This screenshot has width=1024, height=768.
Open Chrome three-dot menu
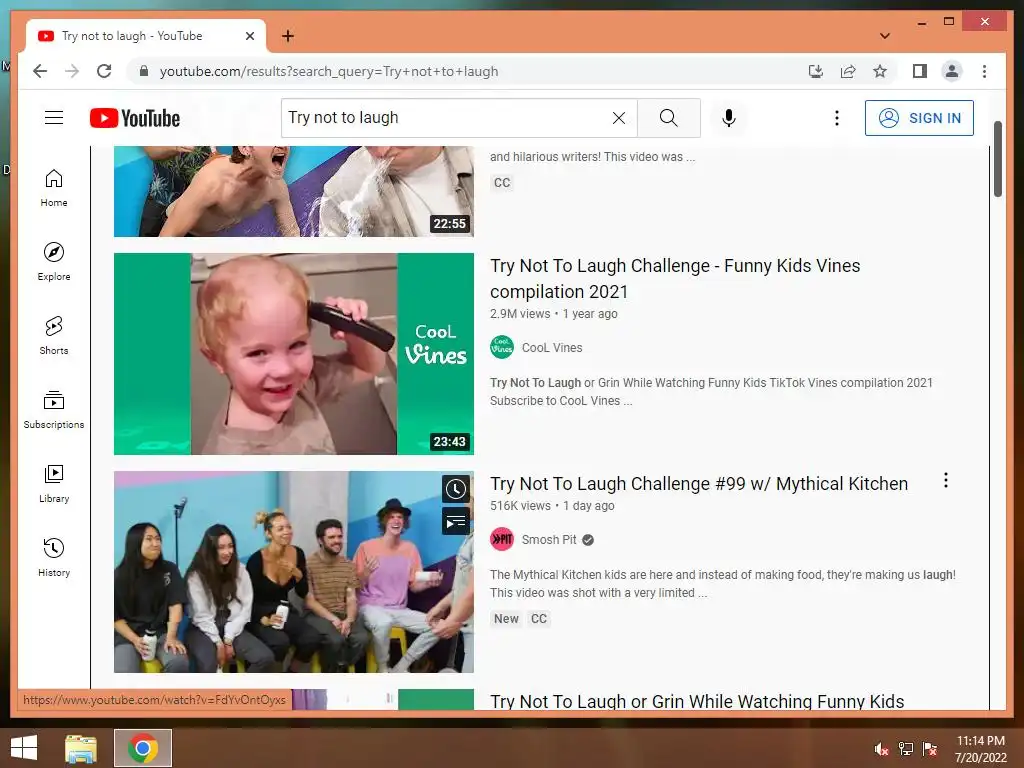coord(984,71)
